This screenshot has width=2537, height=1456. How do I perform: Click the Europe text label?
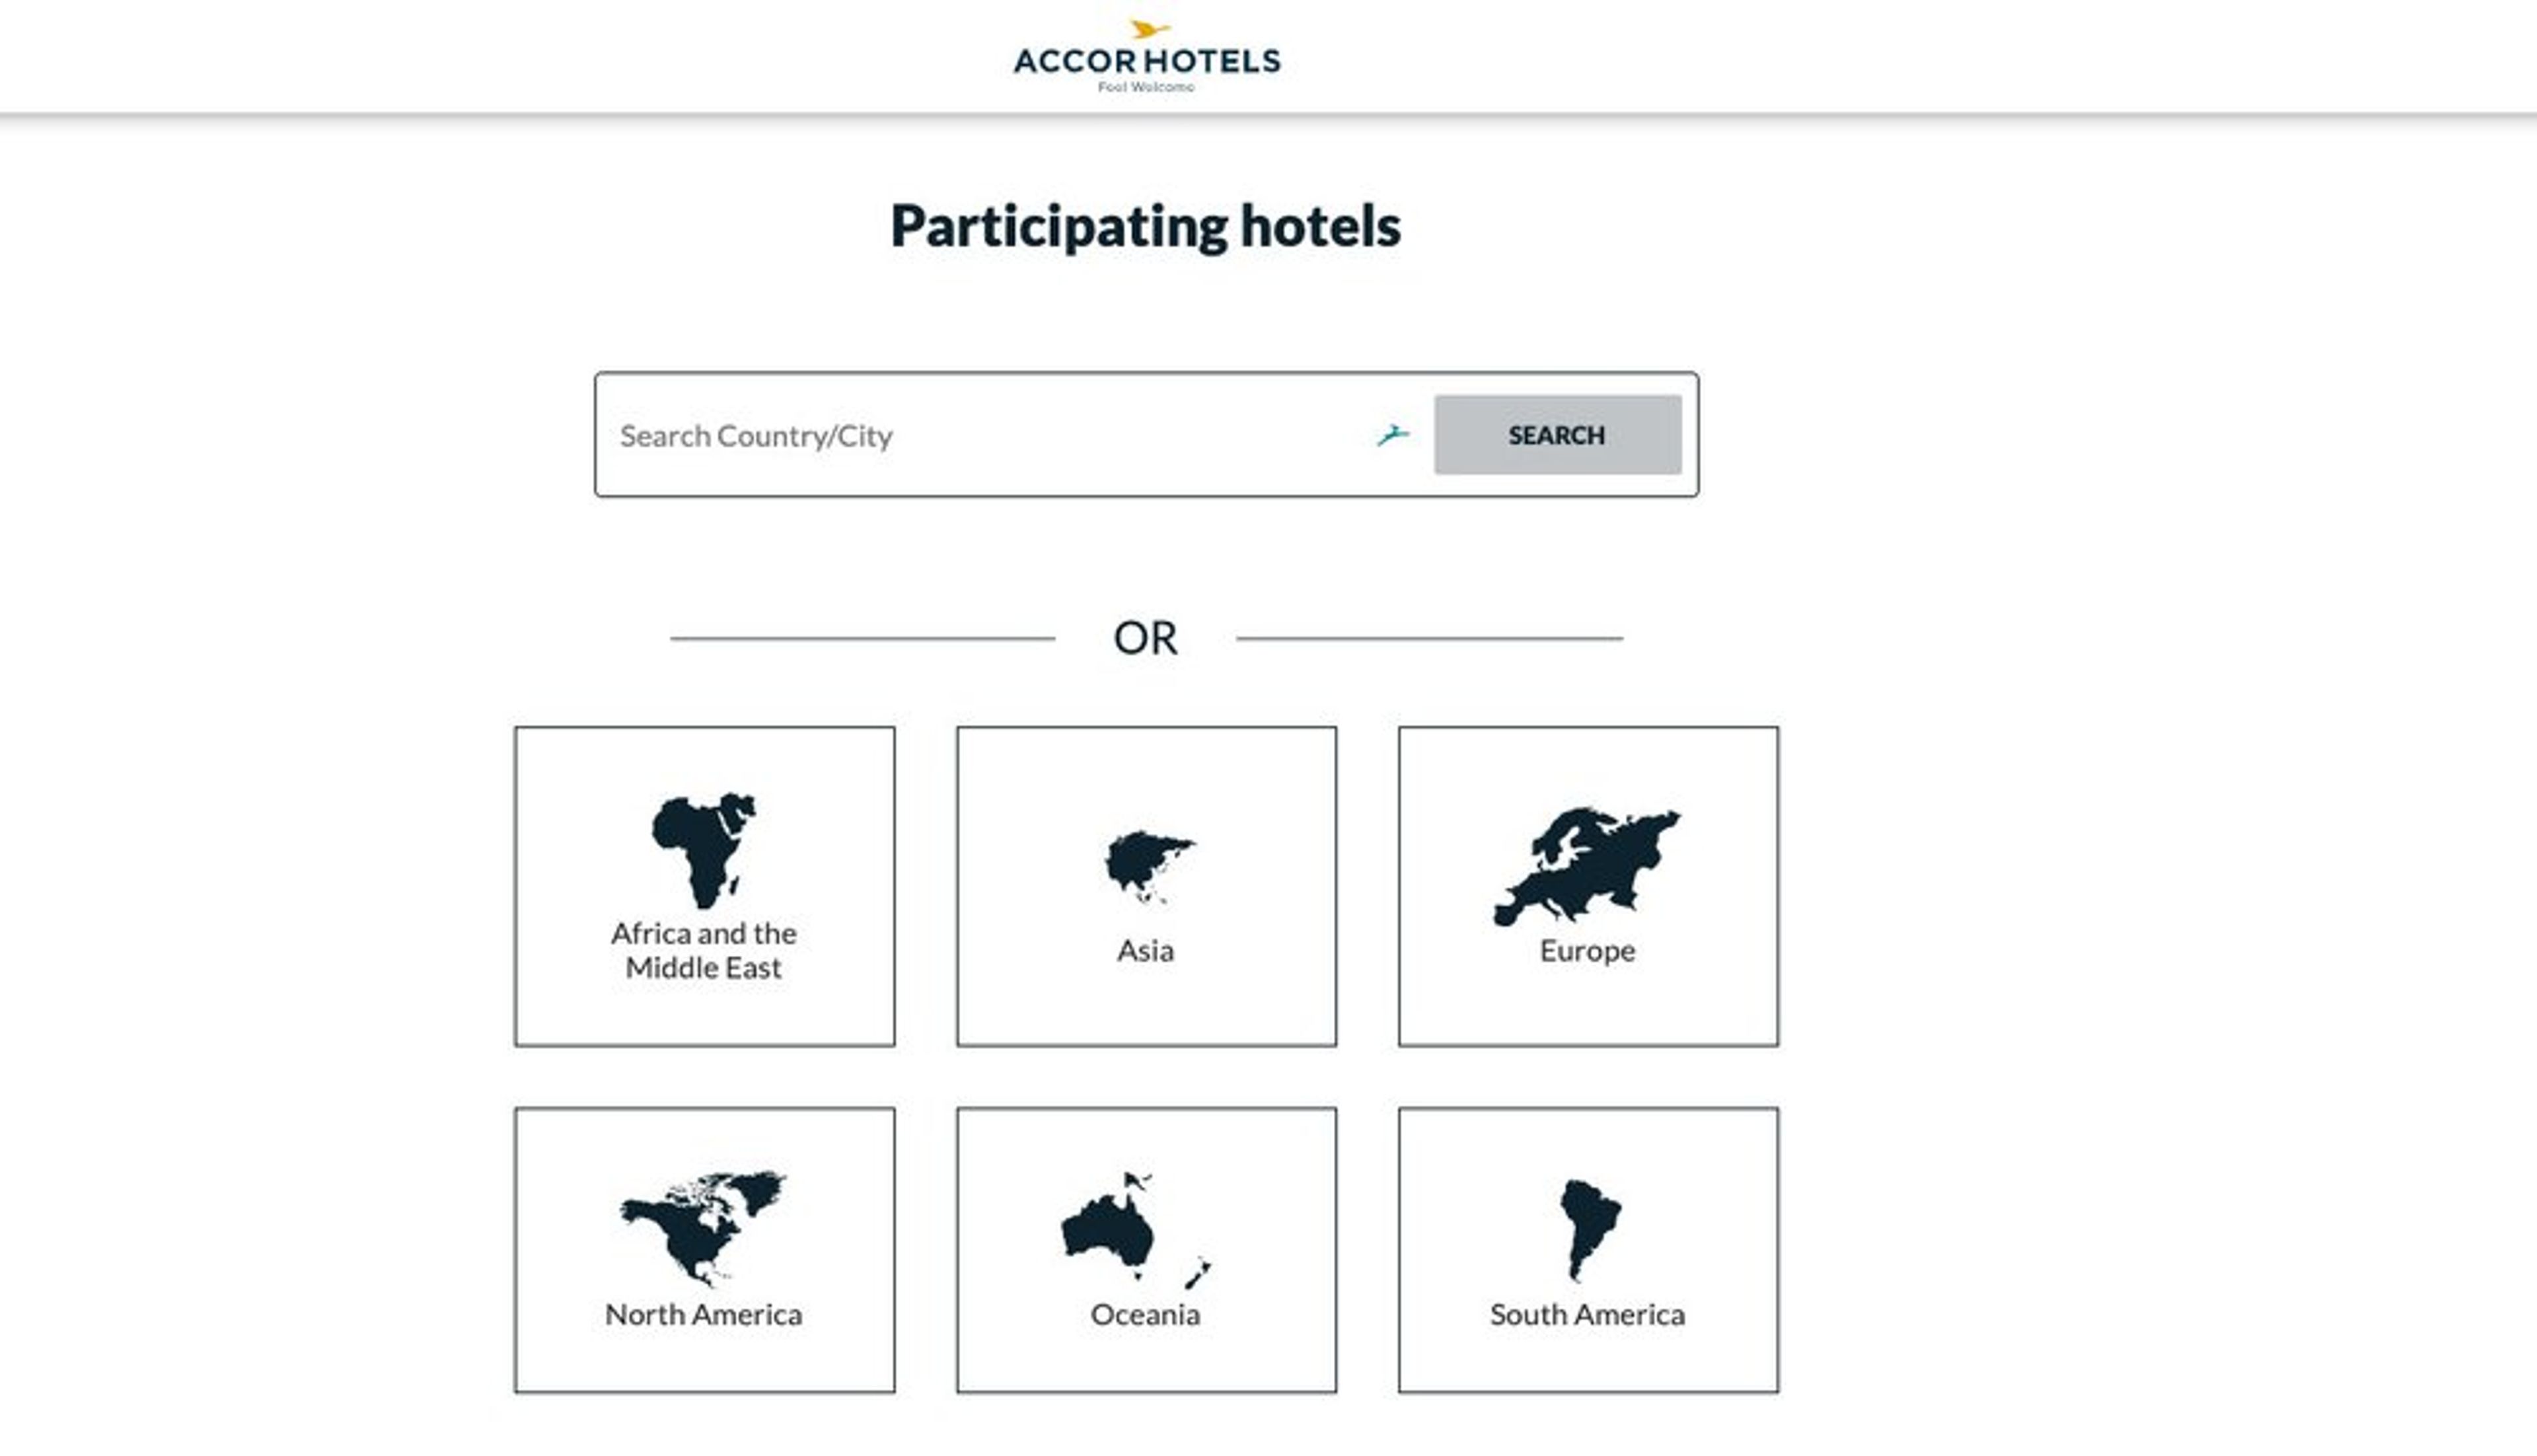[x=1587, y=951]
